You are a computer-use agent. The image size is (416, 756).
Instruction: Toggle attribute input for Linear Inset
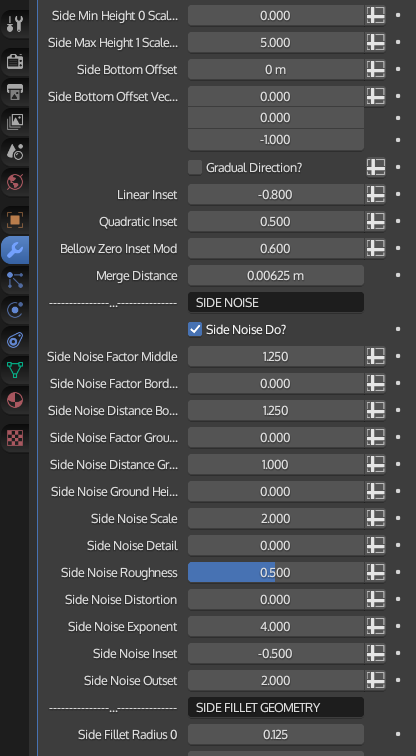click(375, 195)
